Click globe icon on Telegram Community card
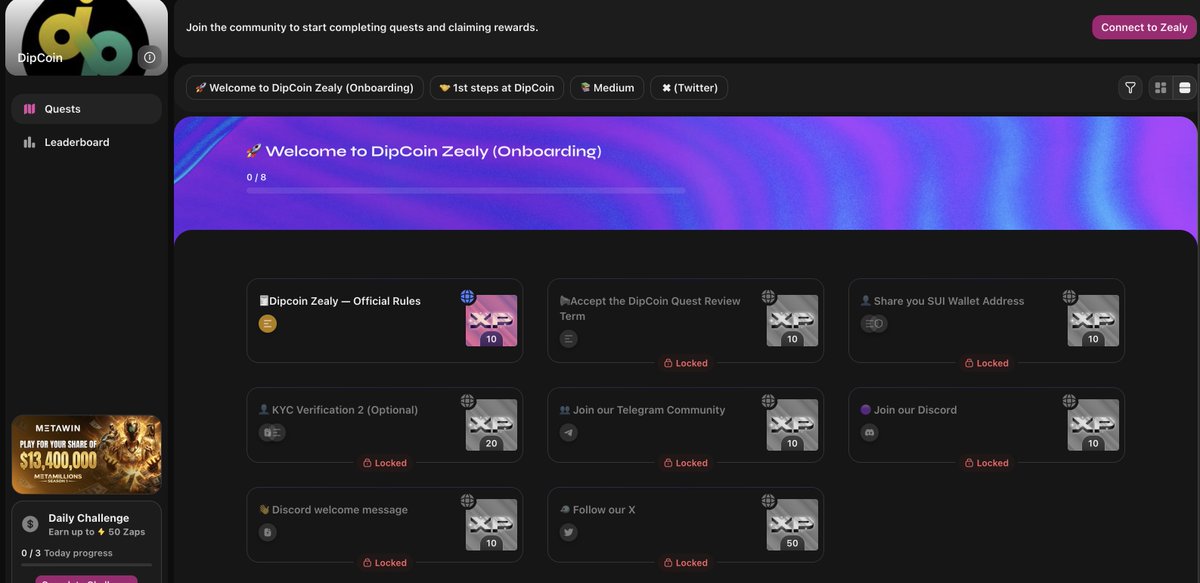This screenshot has height=583, width=1200. click(768, 401)
